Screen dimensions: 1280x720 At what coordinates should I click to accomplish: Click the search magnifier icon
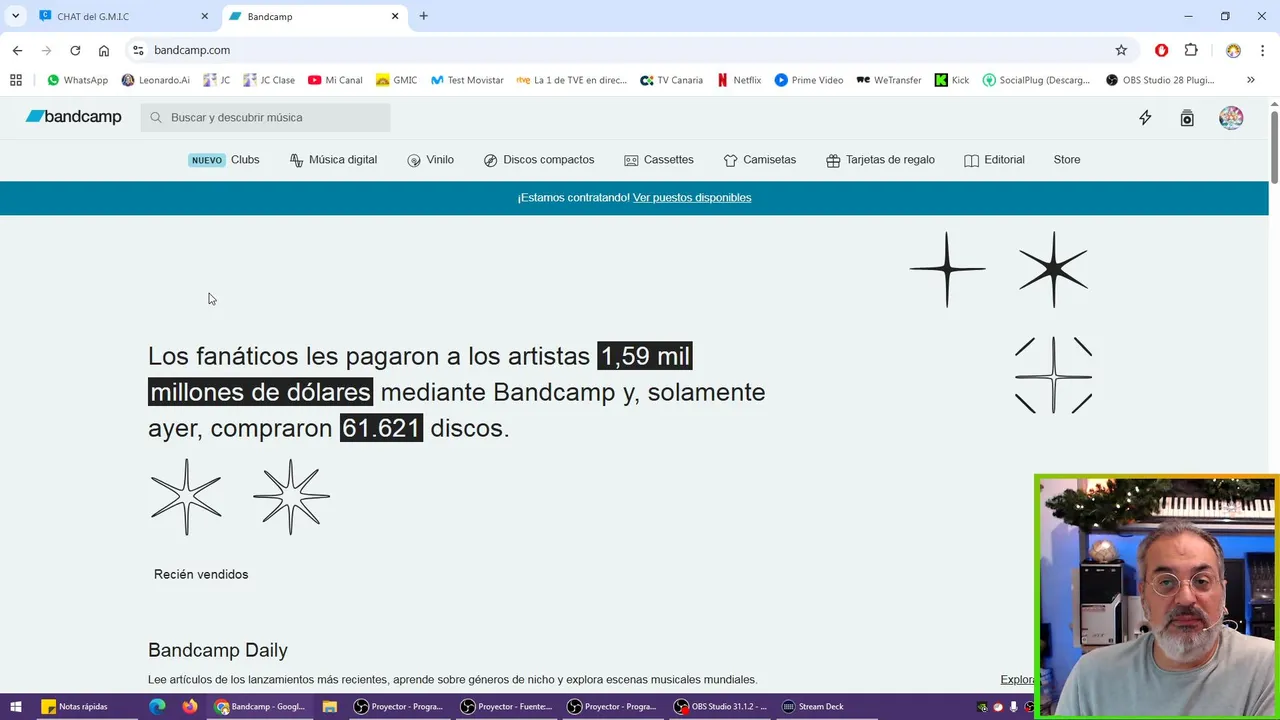coord(156,117)
